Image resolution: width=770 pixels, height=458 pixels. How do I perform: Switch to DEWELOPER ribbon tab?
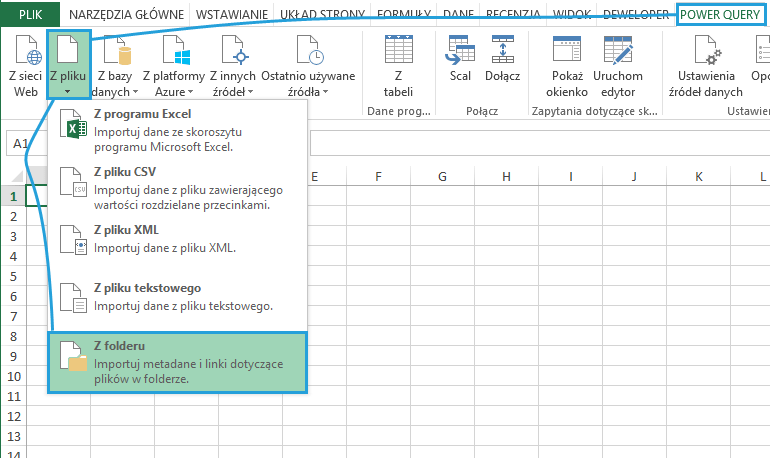[636, 15]
